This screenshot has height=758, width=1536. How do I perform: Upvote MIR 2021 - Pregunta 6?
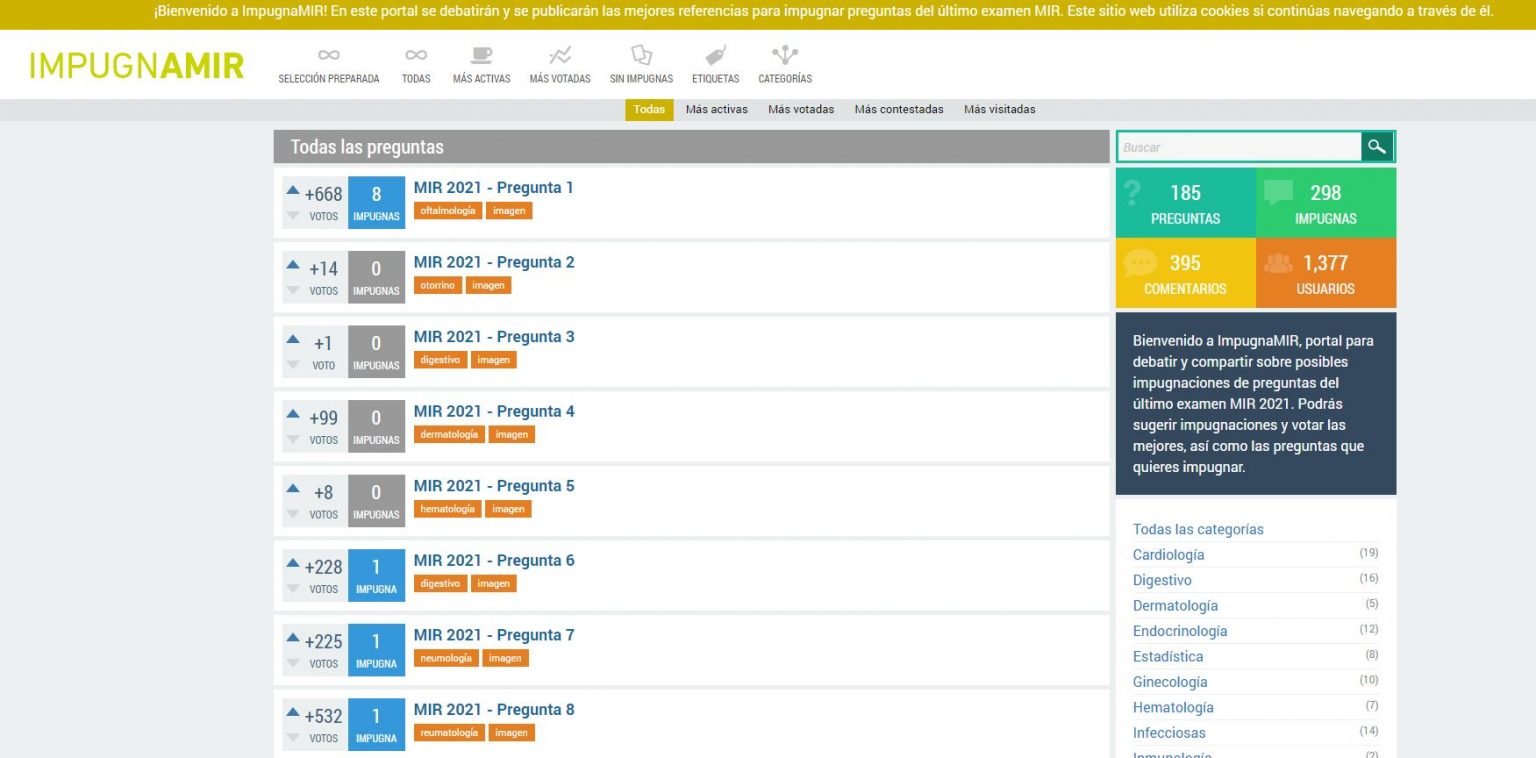click(293, 562)
